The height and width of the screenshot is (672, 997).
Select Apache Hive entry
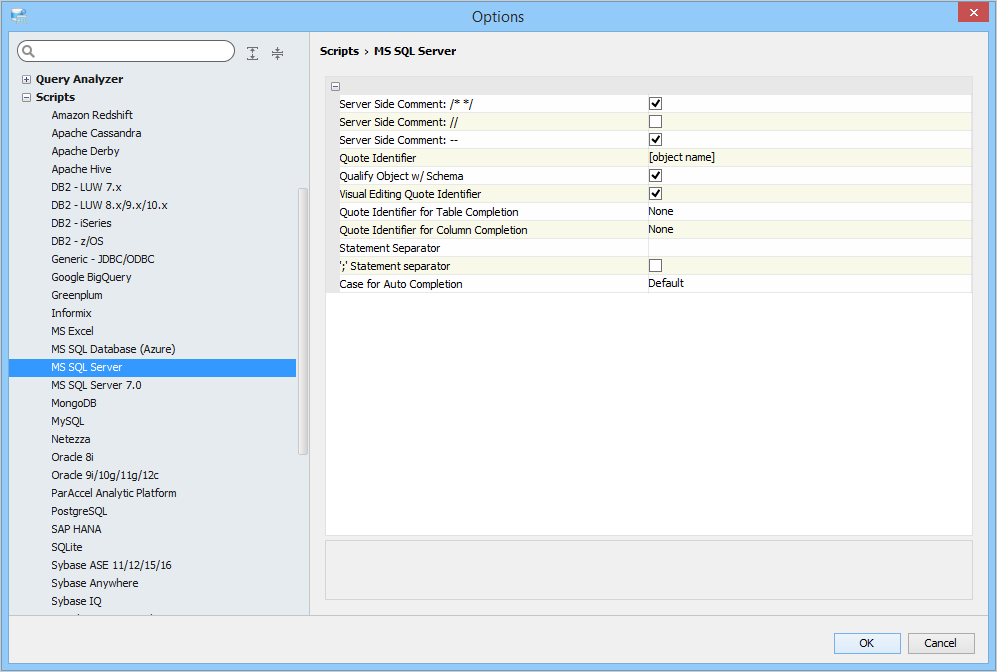(x=81, y=169)
